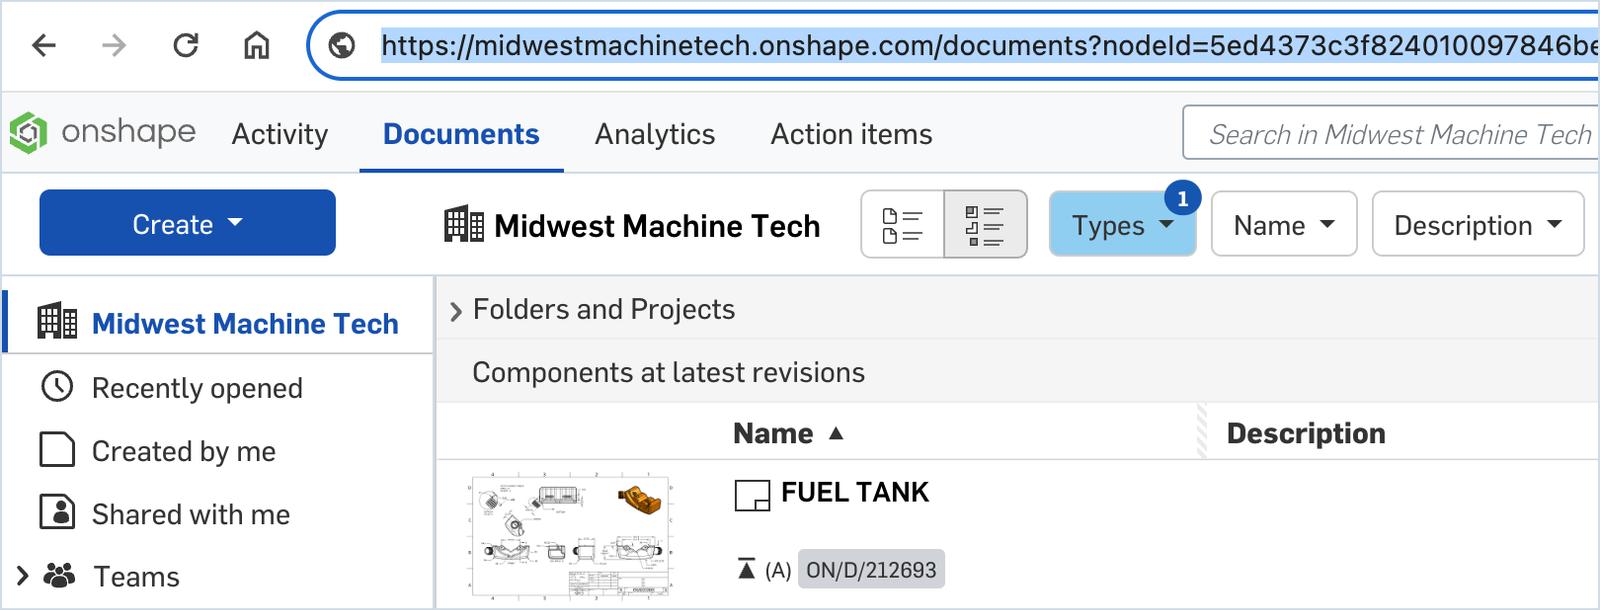Switch to simple list view
Image resolution: width=1600 pixels, height=610 pixels.
[902, 225]
